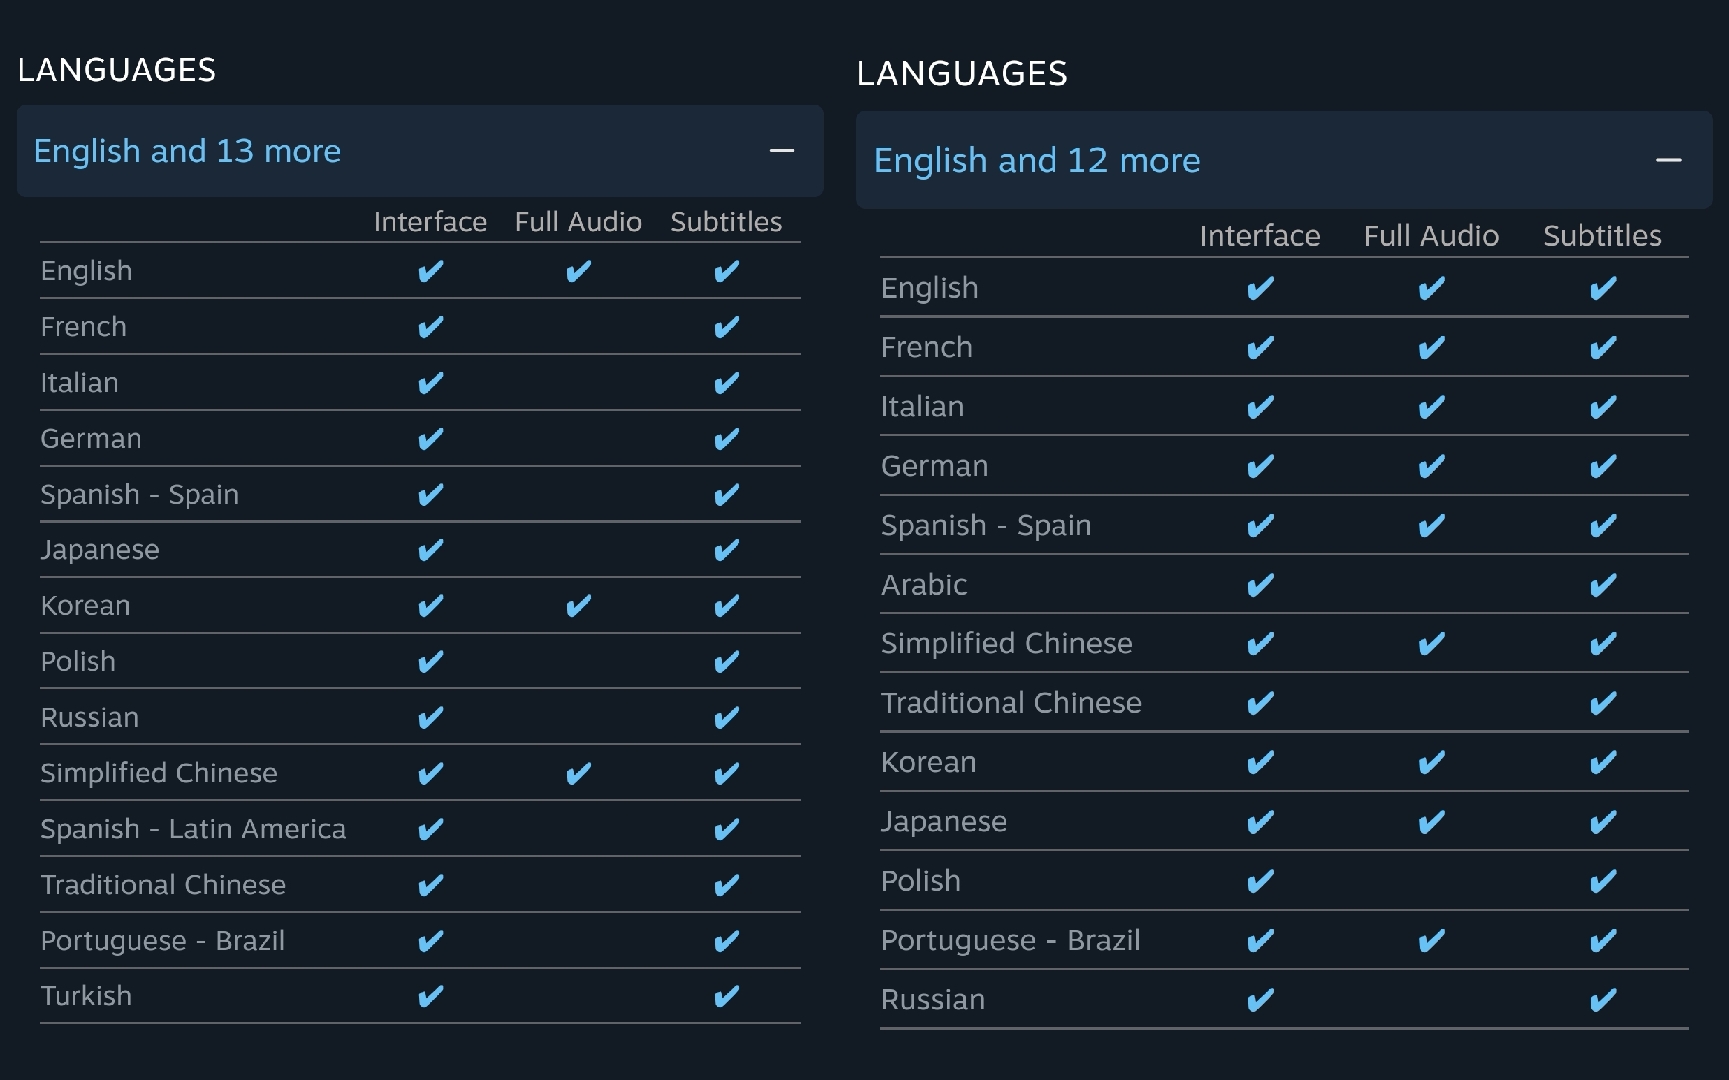Select 'German' in the 12-language table
Viewport: 1729px width, 1080px height.
935,466
